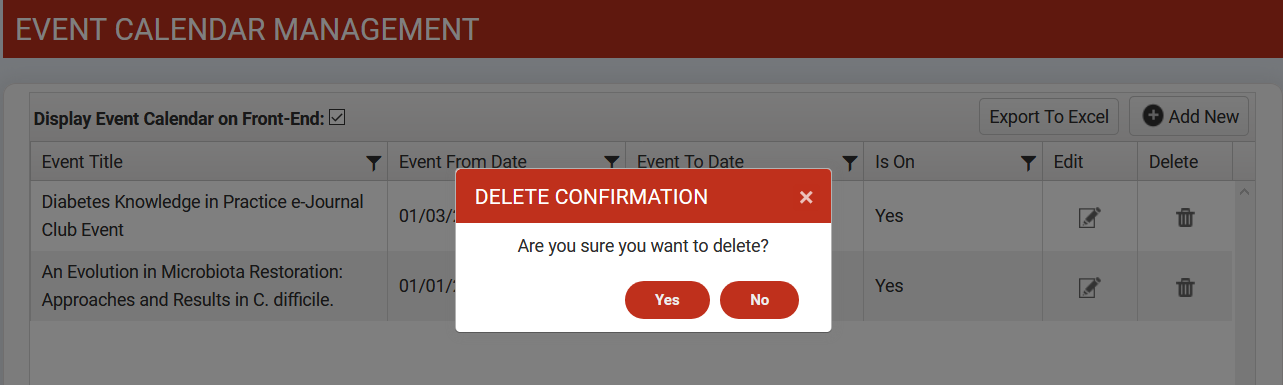Image resolution: width=1283 pixels, height=385 pixels.
Task: Toggle Display Event Calendar on Front-End checkbox
Action: [337, 117]
